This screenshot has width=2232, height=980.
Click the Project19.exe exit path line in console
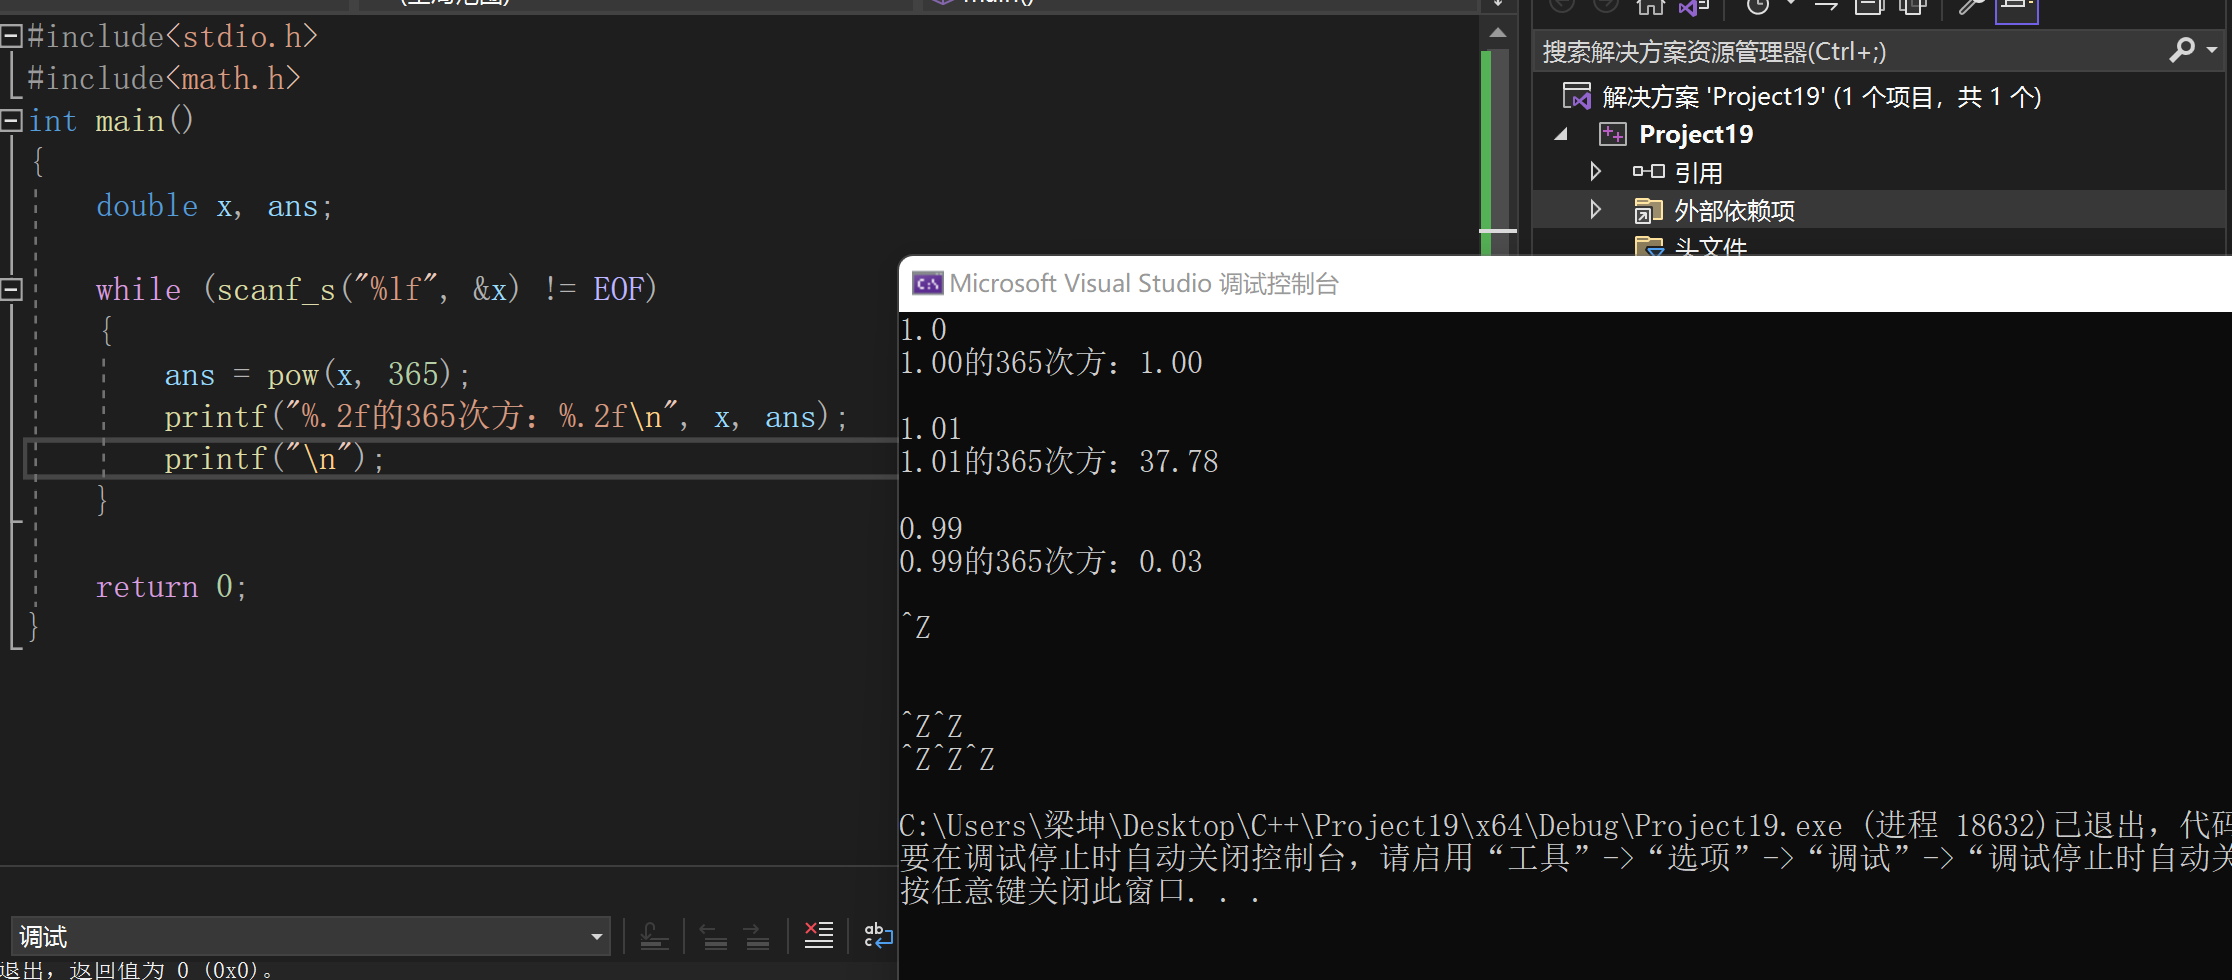pos(1565,826)
